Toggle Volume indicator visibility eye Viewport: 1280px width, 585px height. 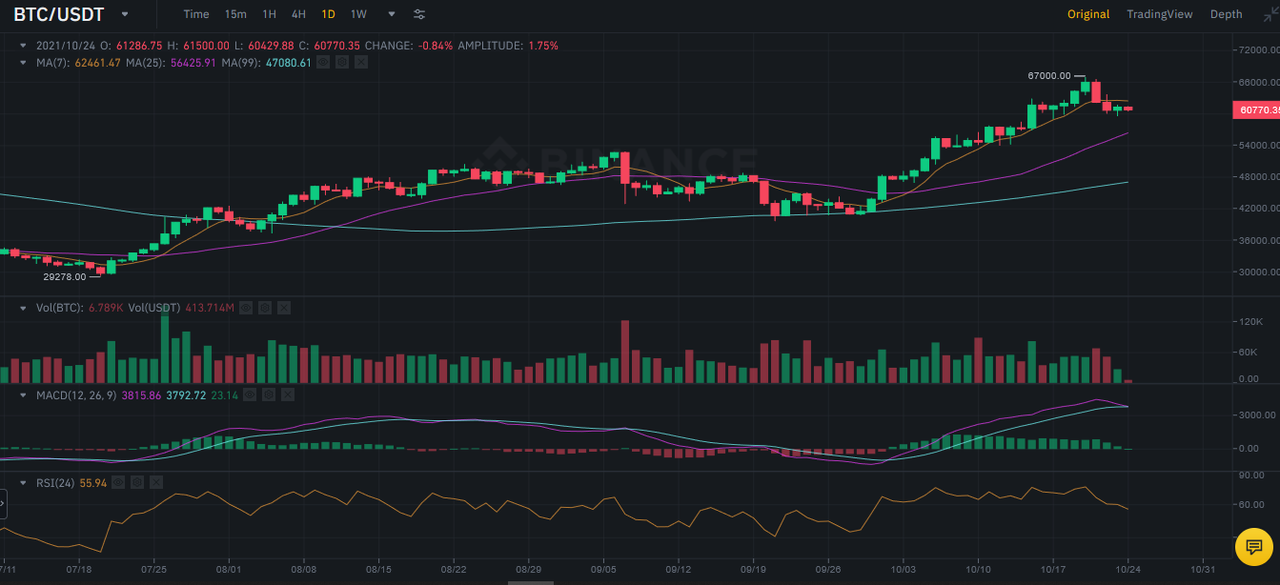coord(247,308)
